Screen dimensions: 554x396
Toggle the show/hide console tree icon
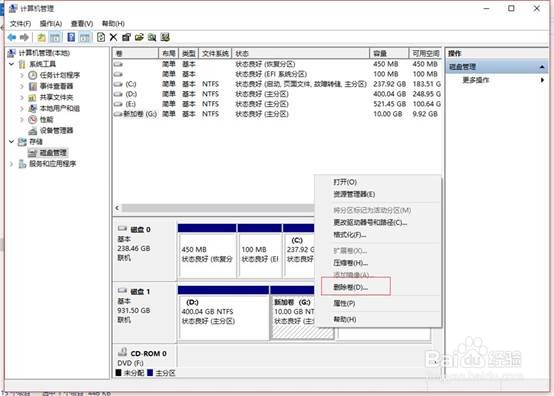[x=55, y=37]
